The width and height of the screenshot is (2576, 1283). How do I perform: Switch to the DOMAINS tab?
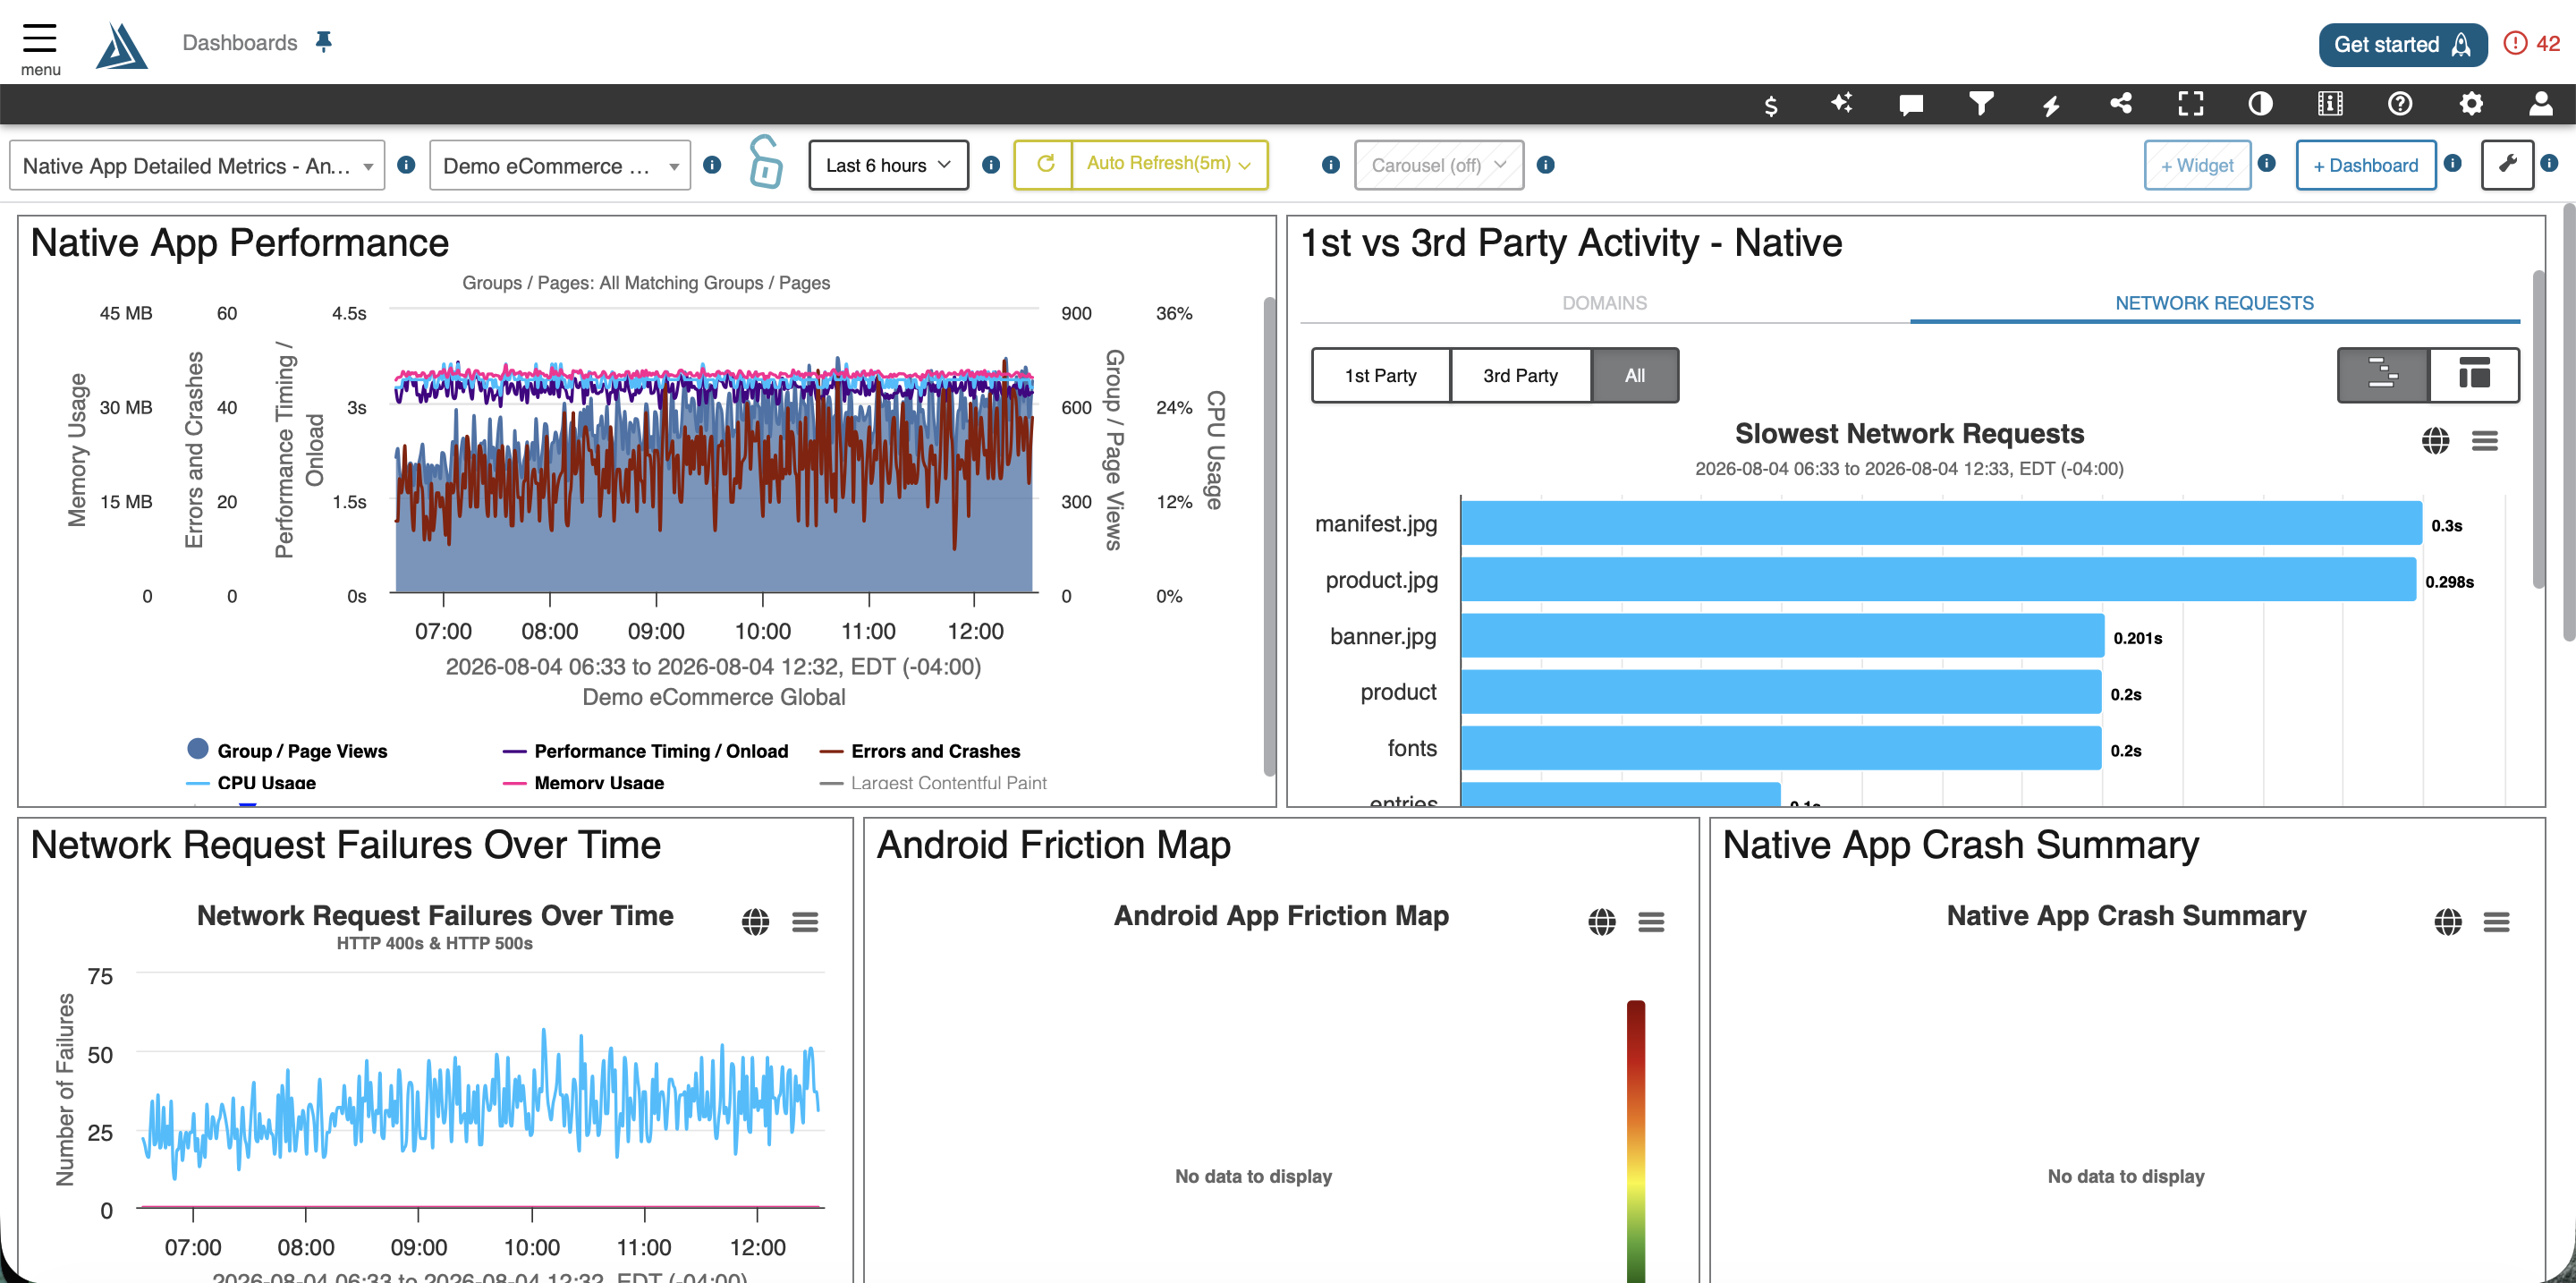1604,302
